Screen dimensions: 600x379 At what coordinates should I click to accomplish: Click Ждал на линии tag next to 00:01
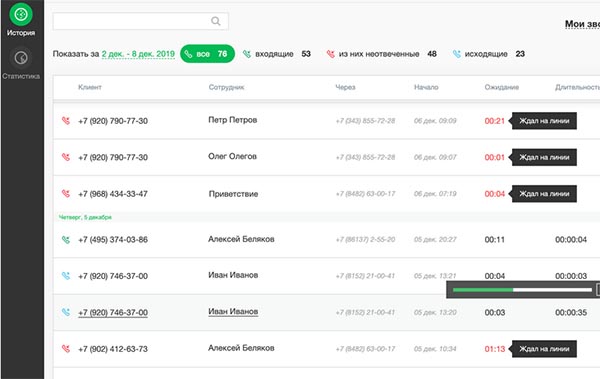(544, 157)
